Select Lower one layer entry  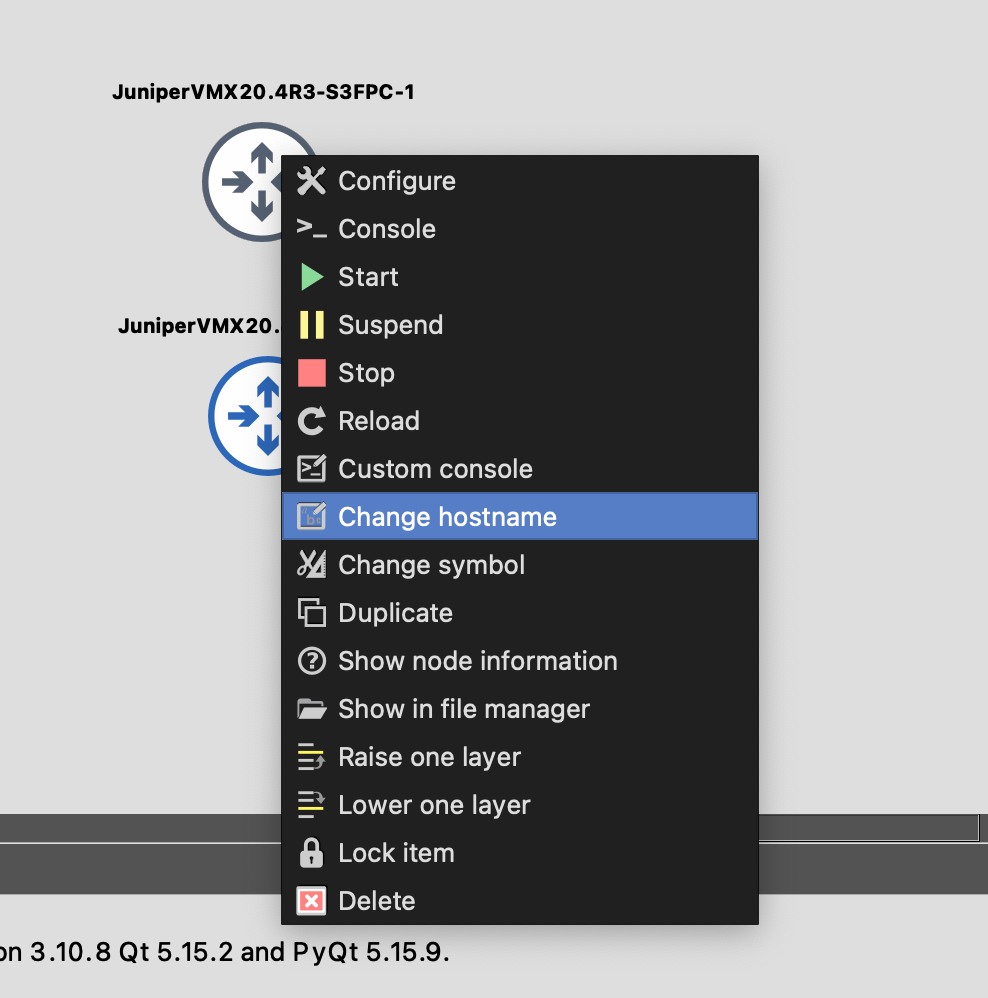520,805
